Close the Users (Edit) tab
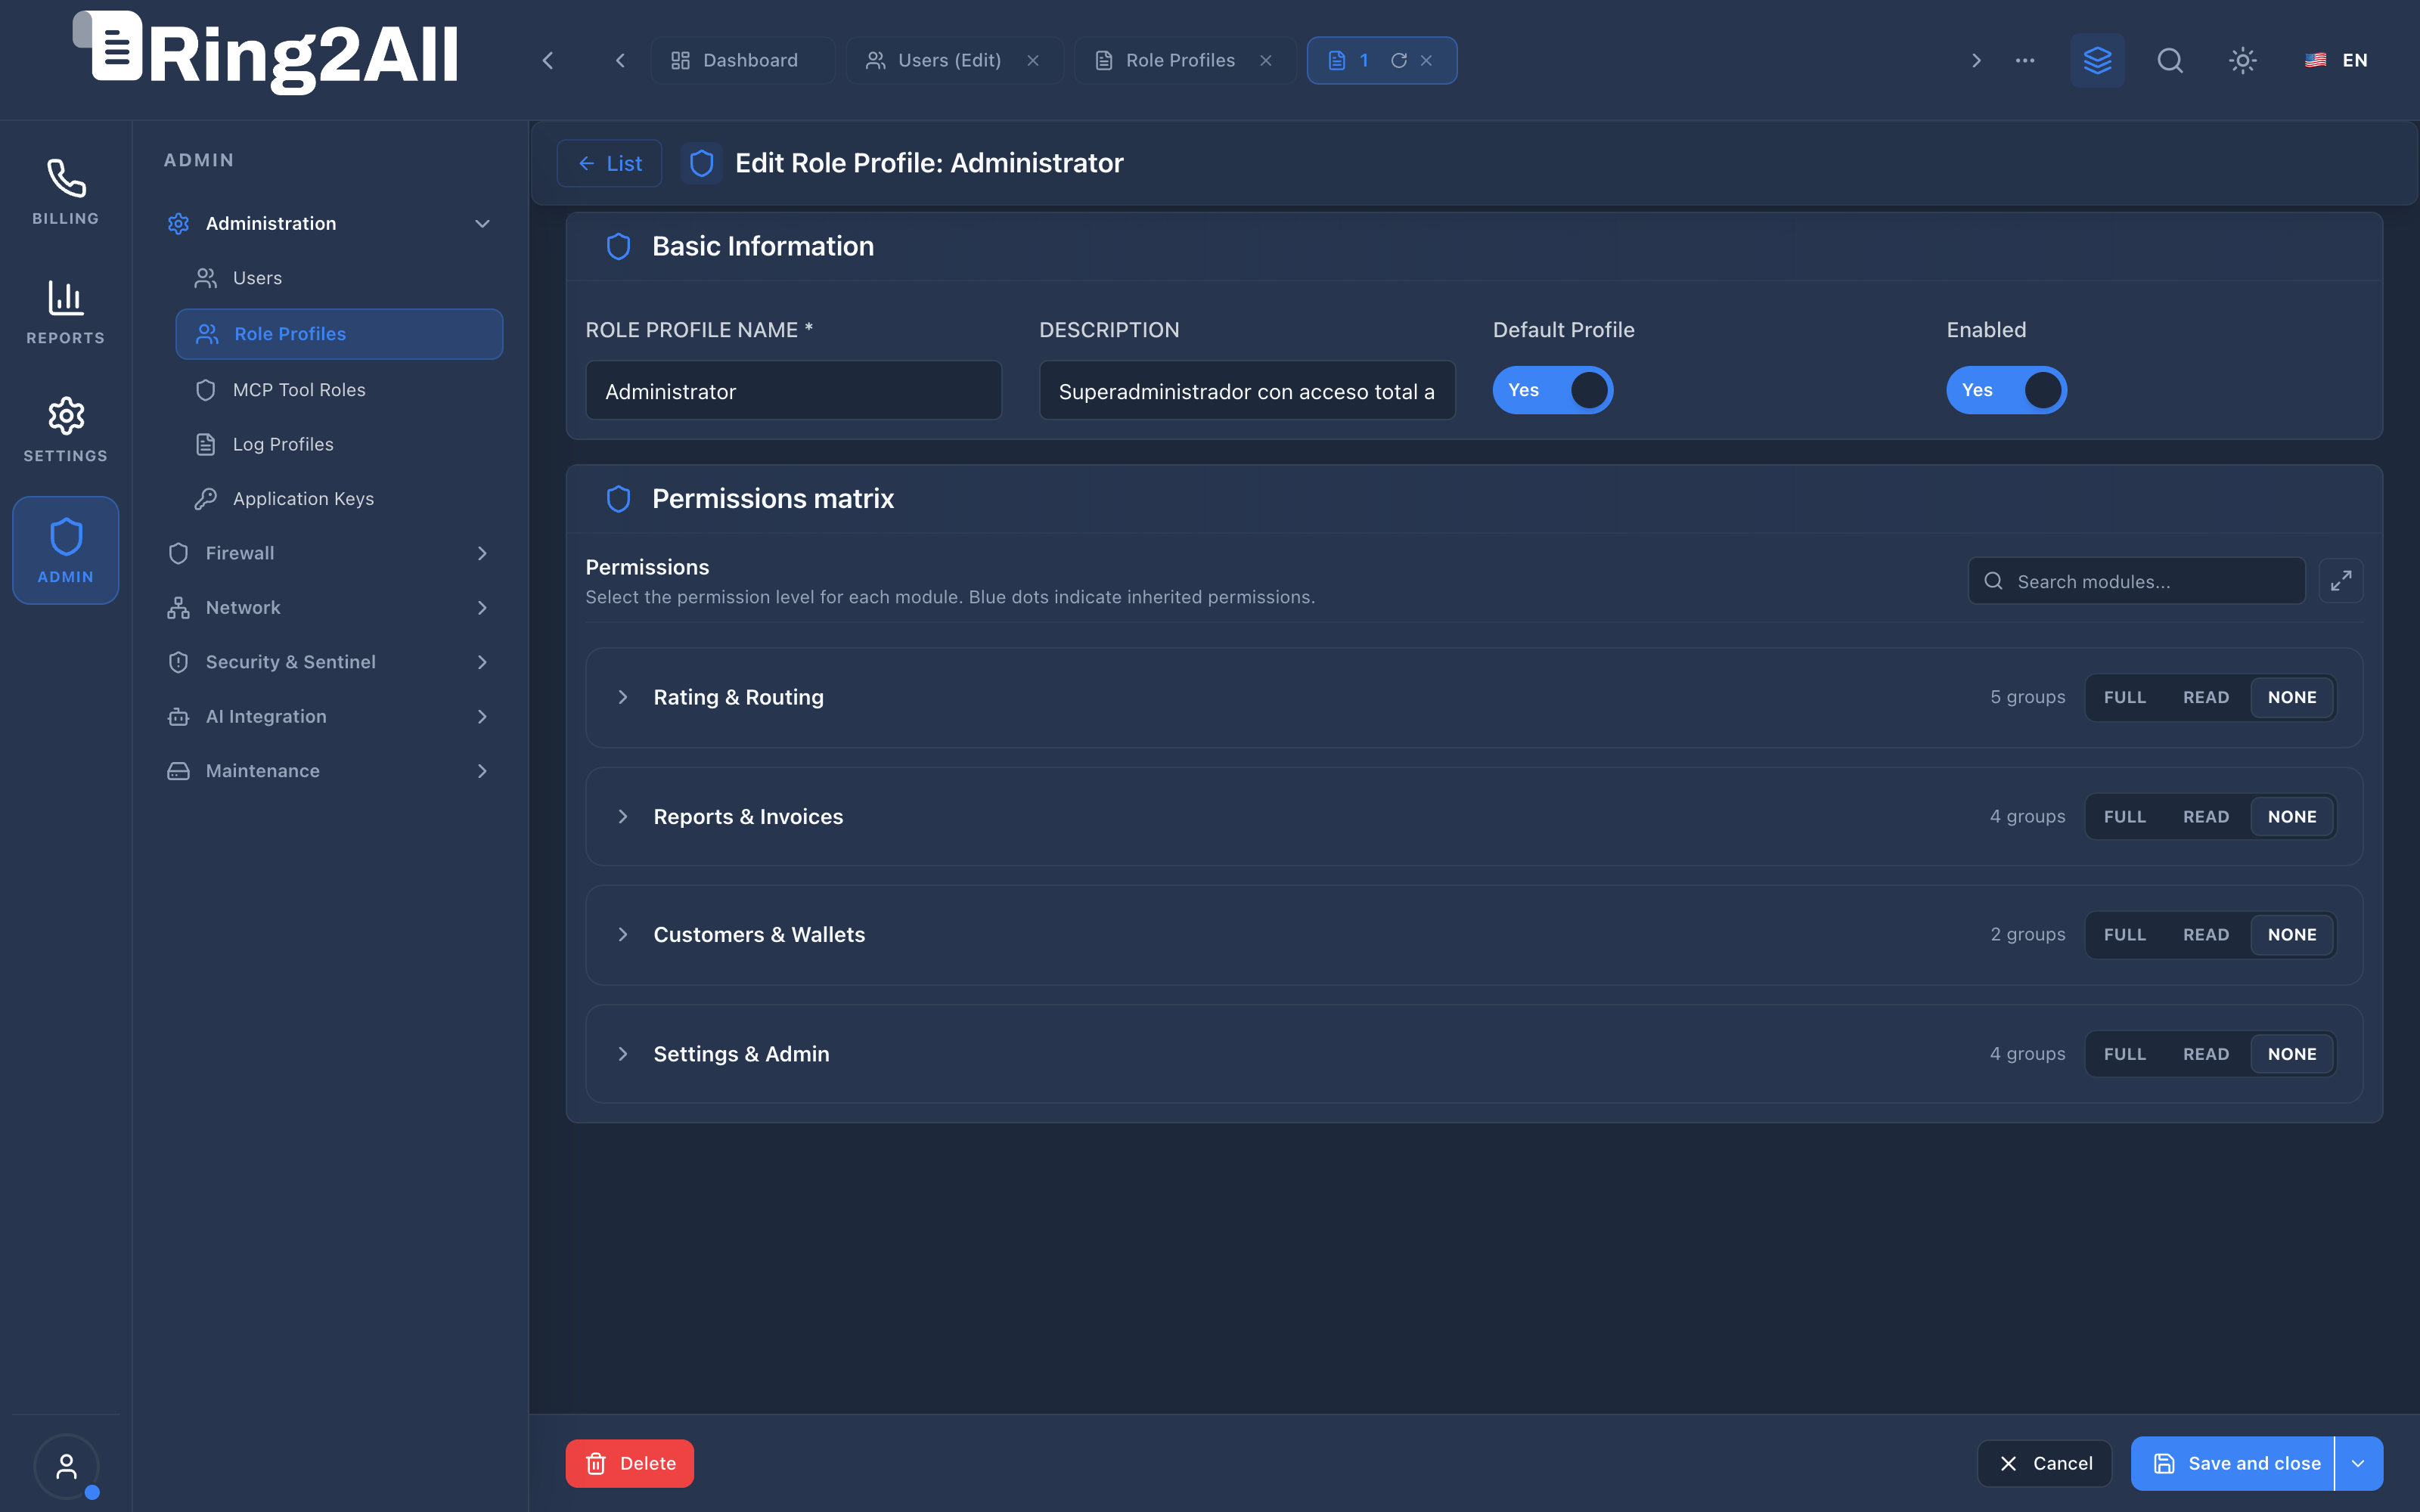This screenshot has width=2420, height=1512. [x=1033, y=60]
